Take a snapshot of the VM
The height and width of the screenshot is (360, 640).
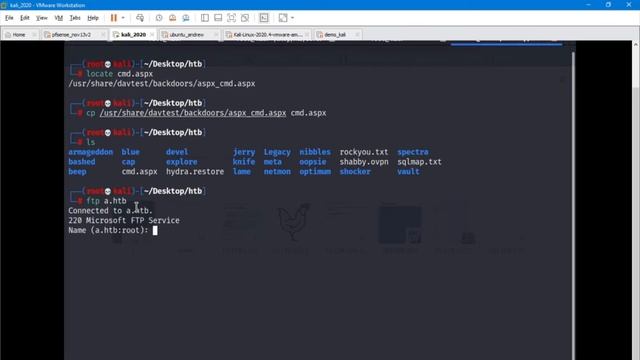[x=159, y=18]
